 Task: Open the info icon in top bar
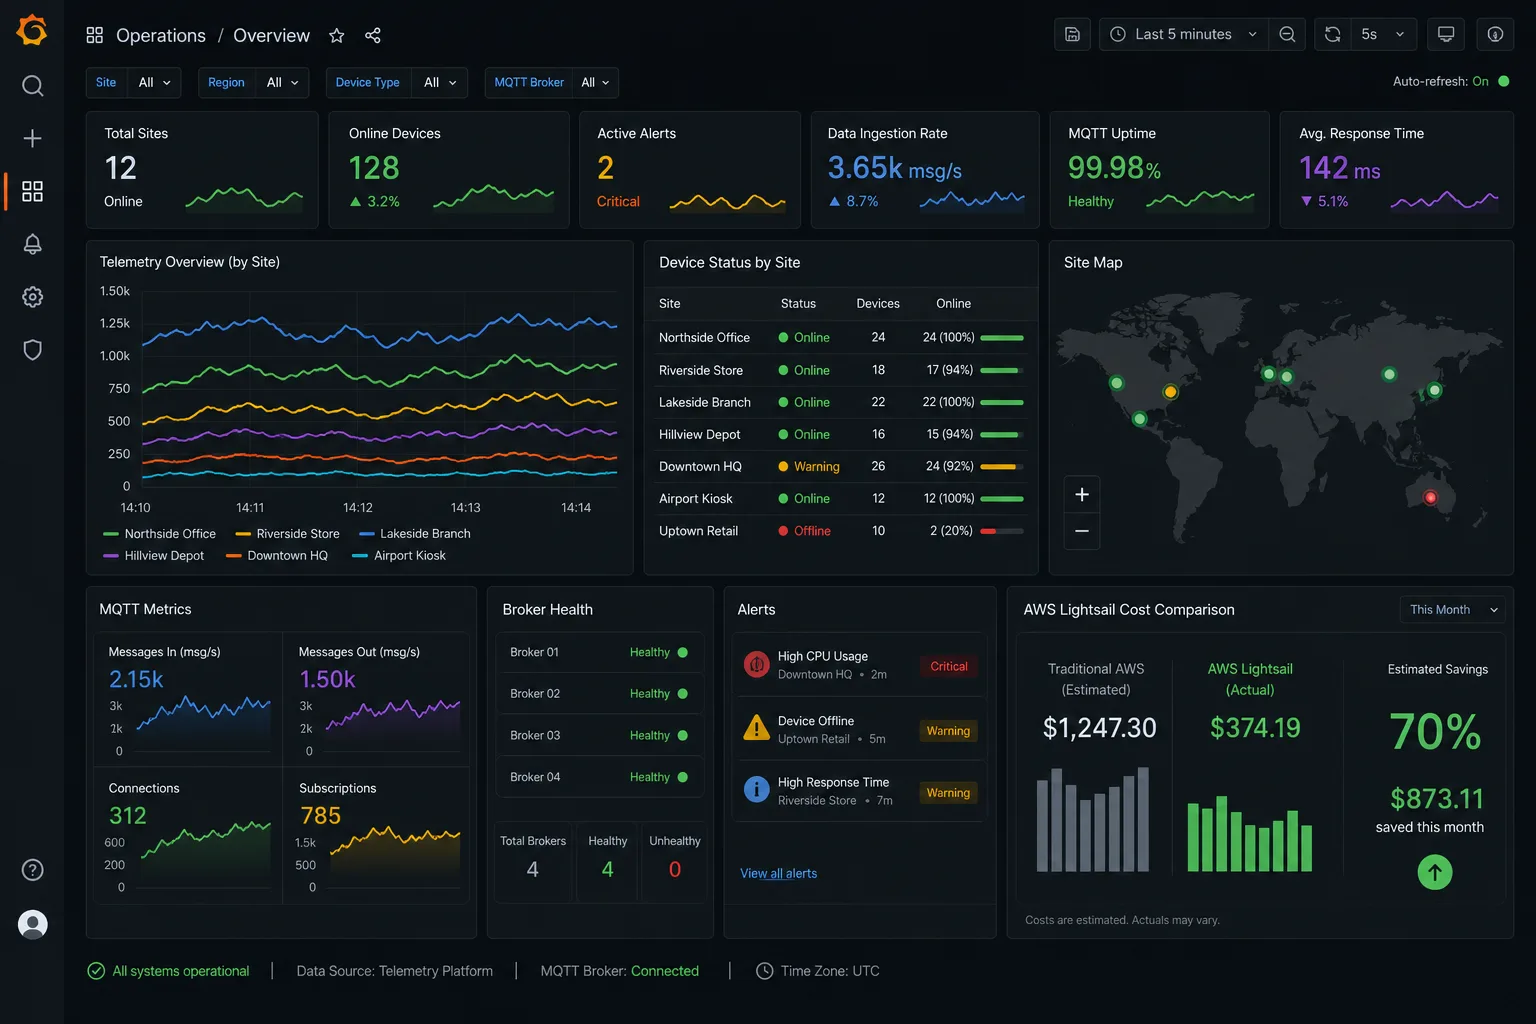[x=1495, y=34]
